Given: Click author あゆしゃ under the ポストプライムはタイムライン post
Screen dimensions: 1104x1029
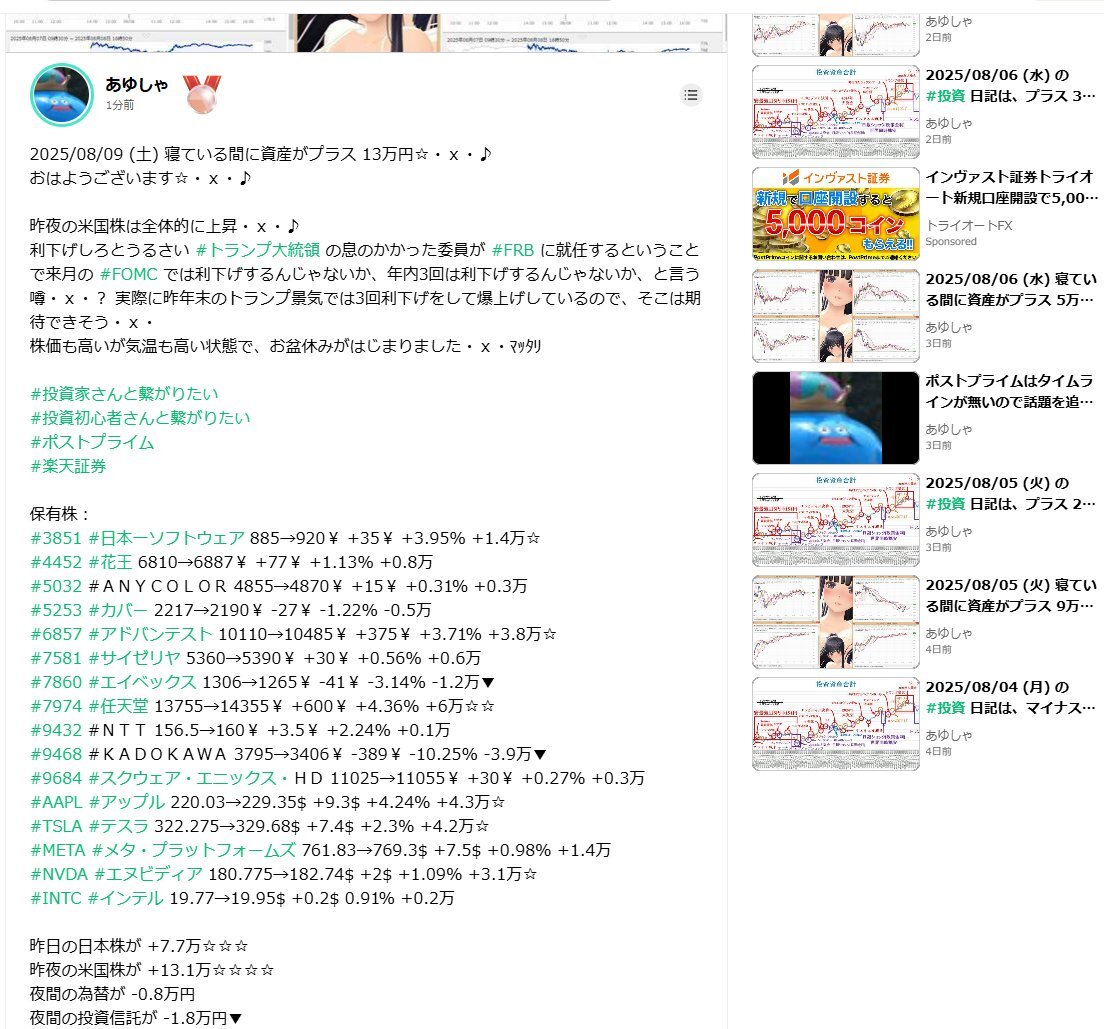Looking at the screenshot, I should (x=948, y=429).
